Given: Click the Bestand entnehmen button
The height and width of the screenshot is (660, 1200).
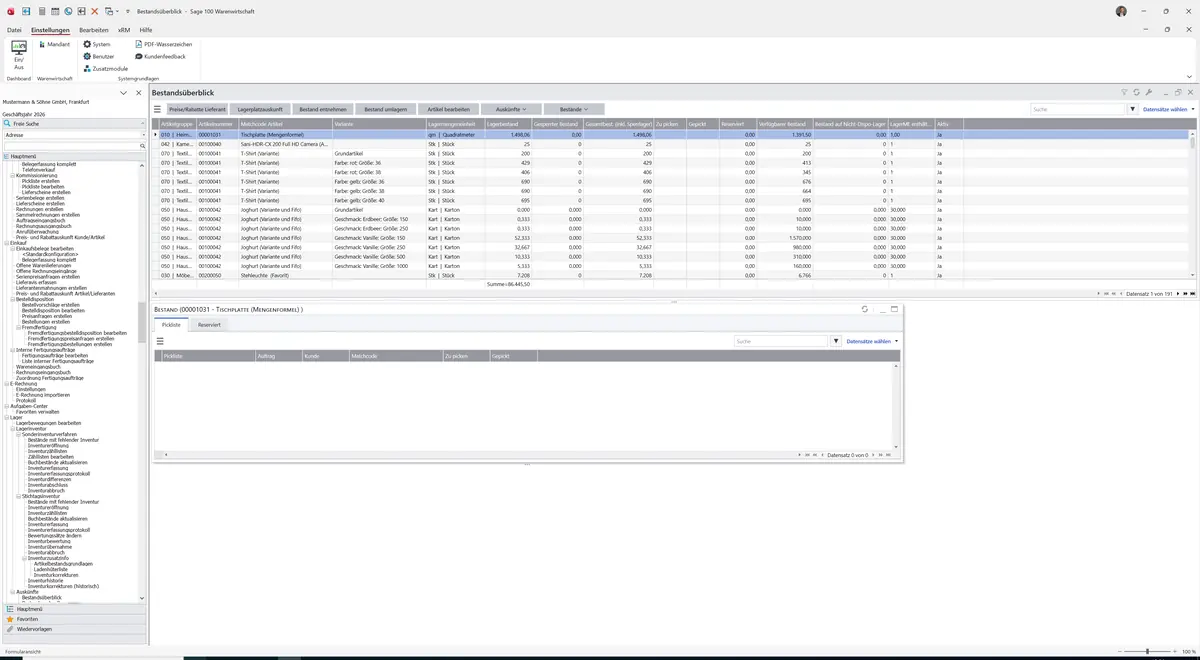Looking at the screenshot, I should (323, 109).
